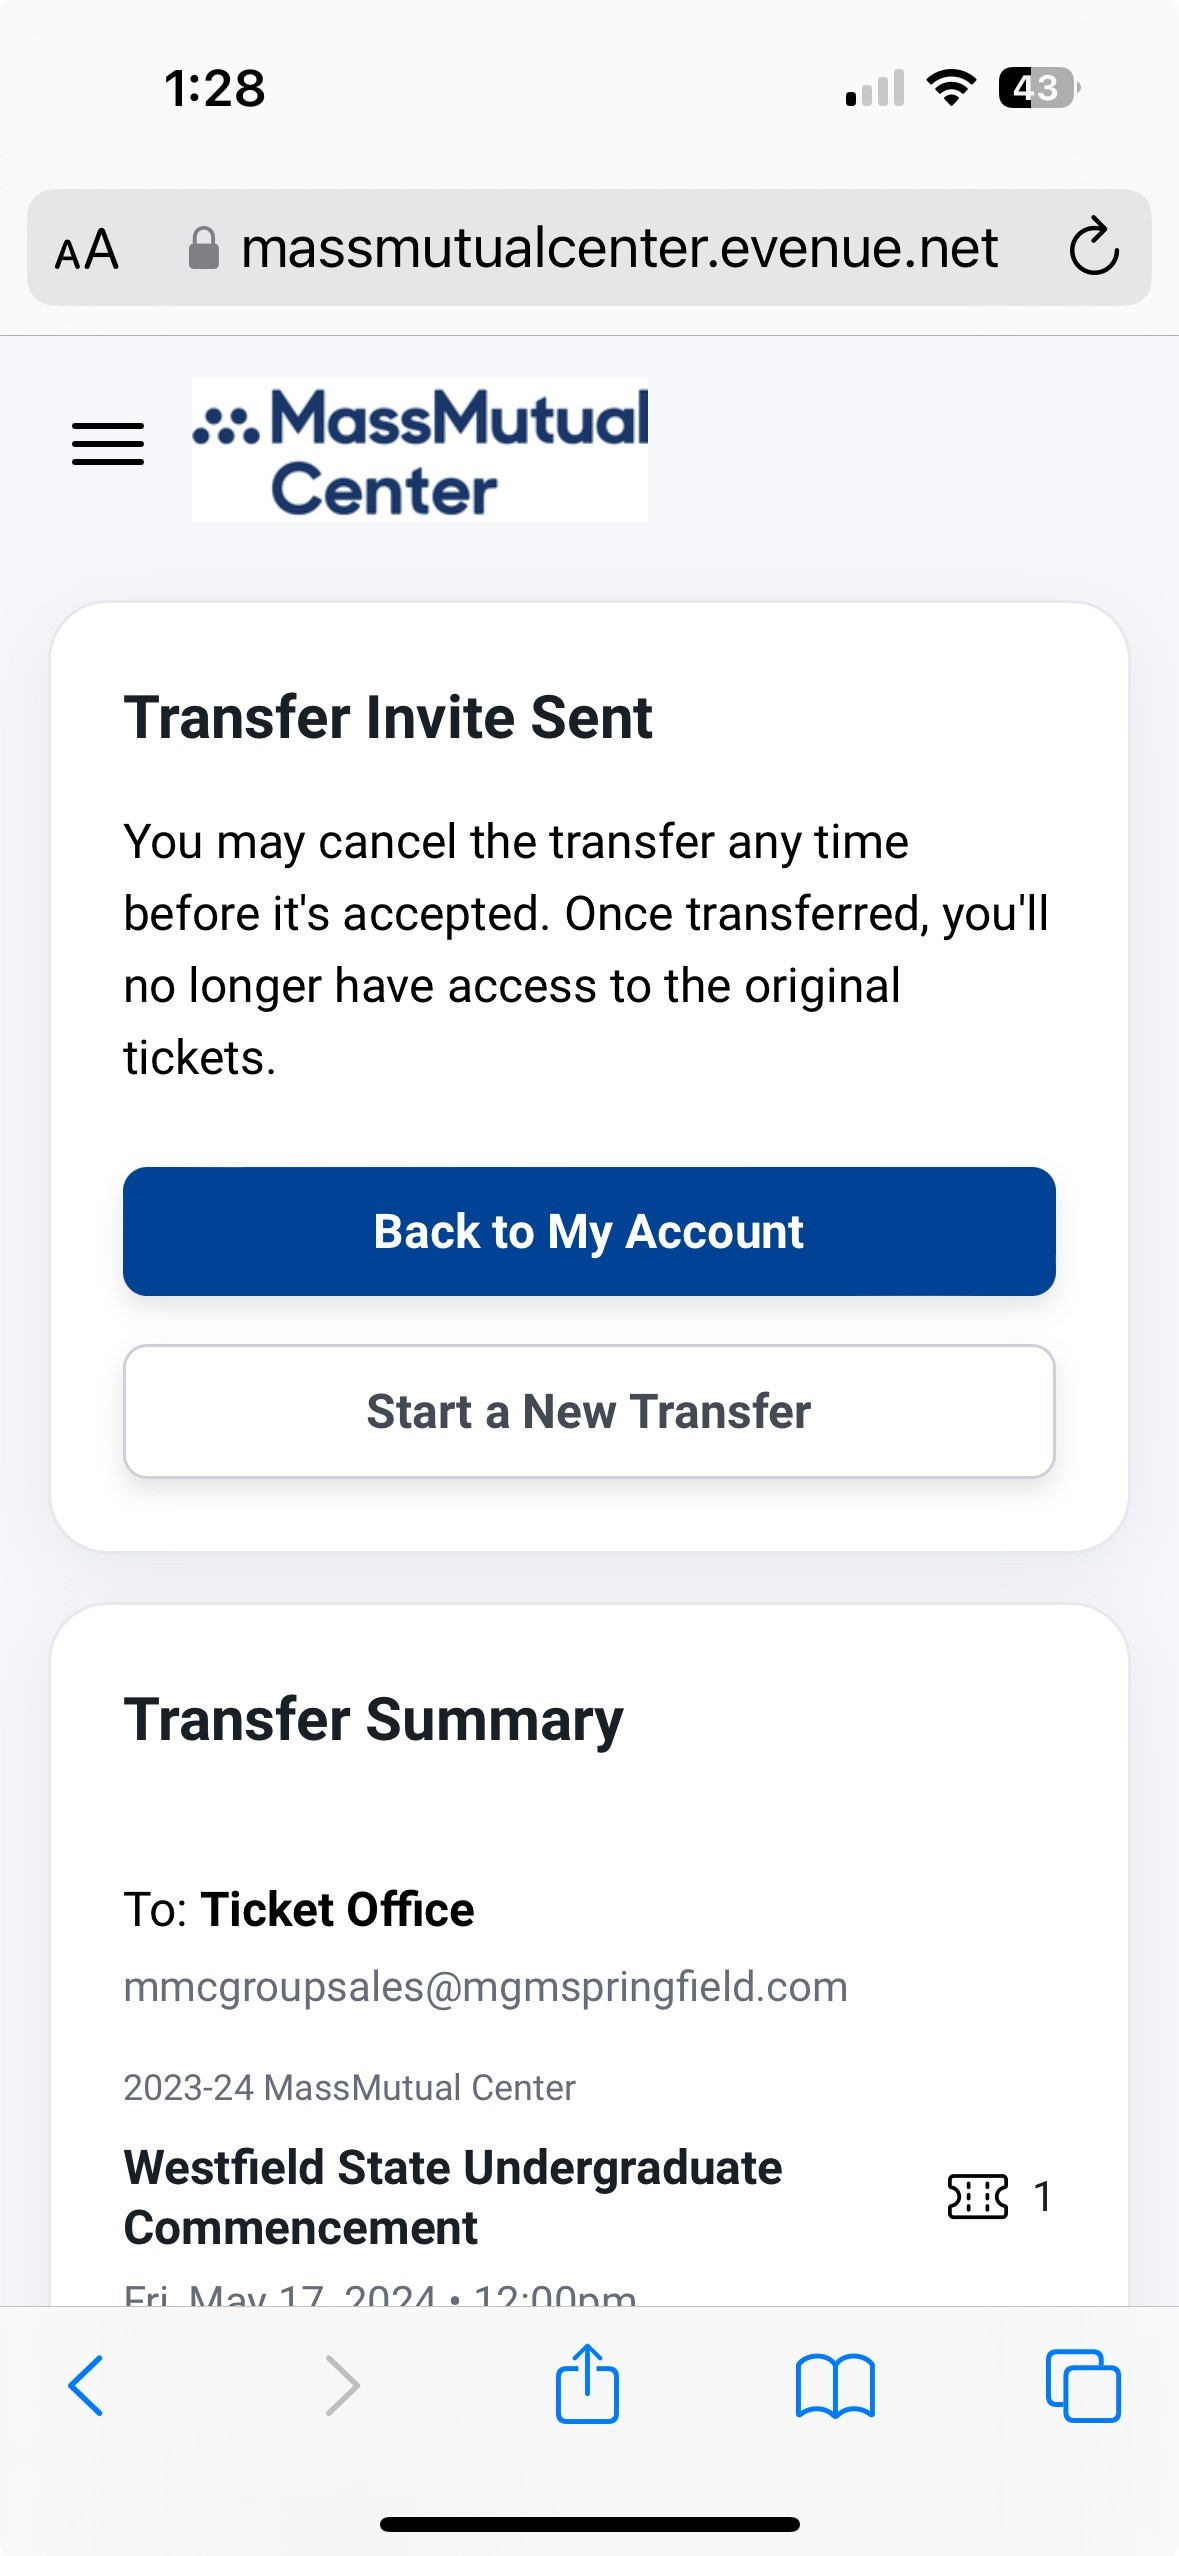Tap the Safari forward arrow
This screenshot has height=2556, width=1179.
tap(342, 2385)
